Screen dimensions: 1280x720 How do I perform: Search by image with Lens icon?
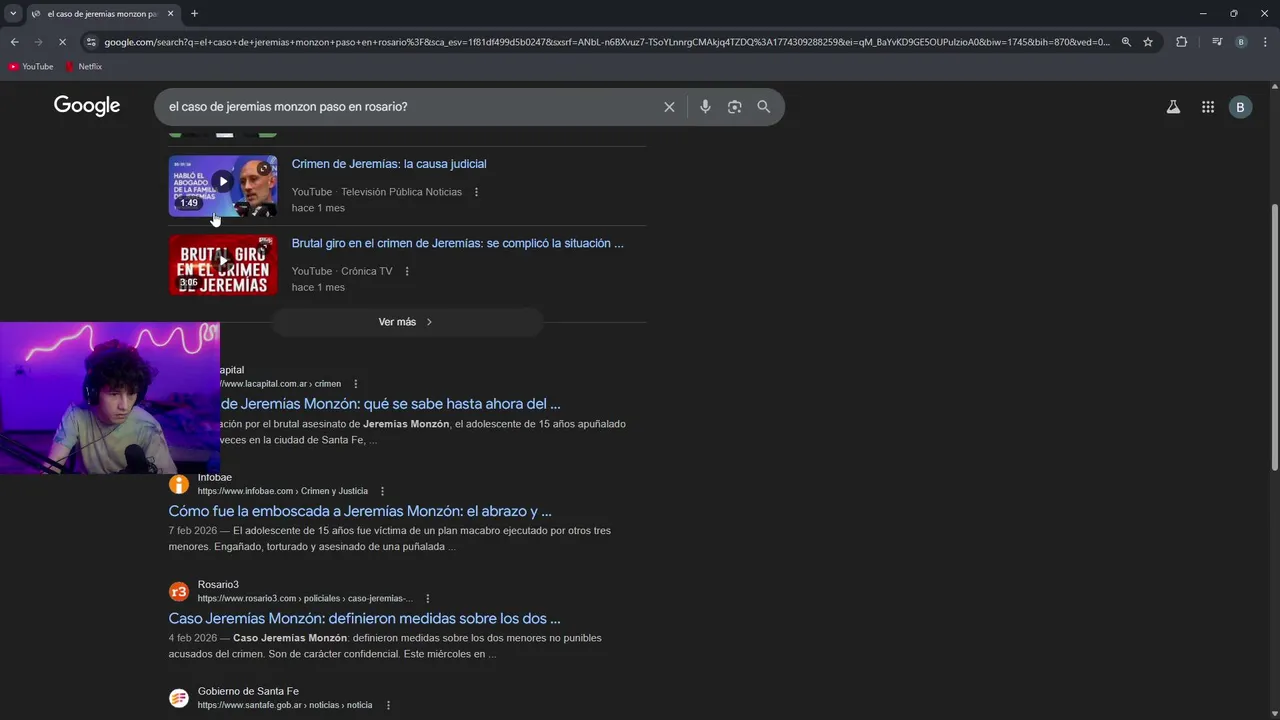click(x=735, y=107)
